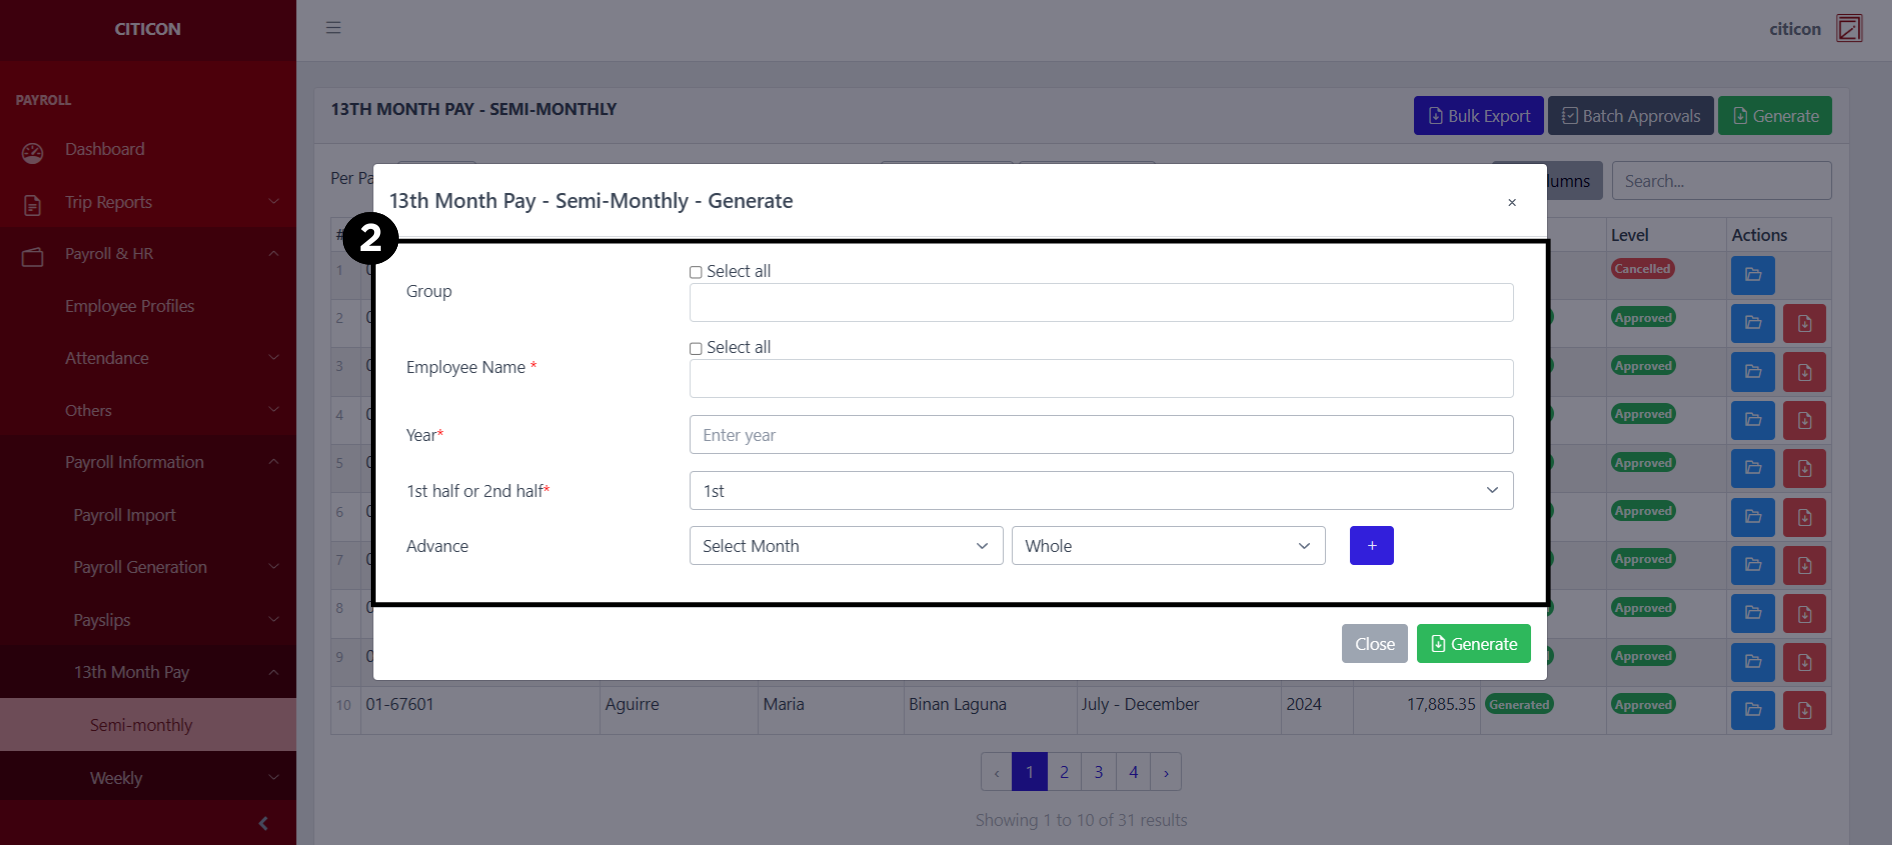1892x845 pixels.
Task: Expand the Attendance submenu
Action: tap(148, 358)
